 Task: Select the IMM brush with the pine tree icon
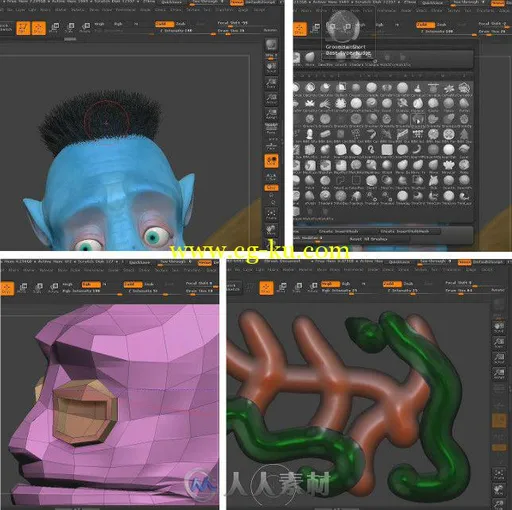point(464,135)
